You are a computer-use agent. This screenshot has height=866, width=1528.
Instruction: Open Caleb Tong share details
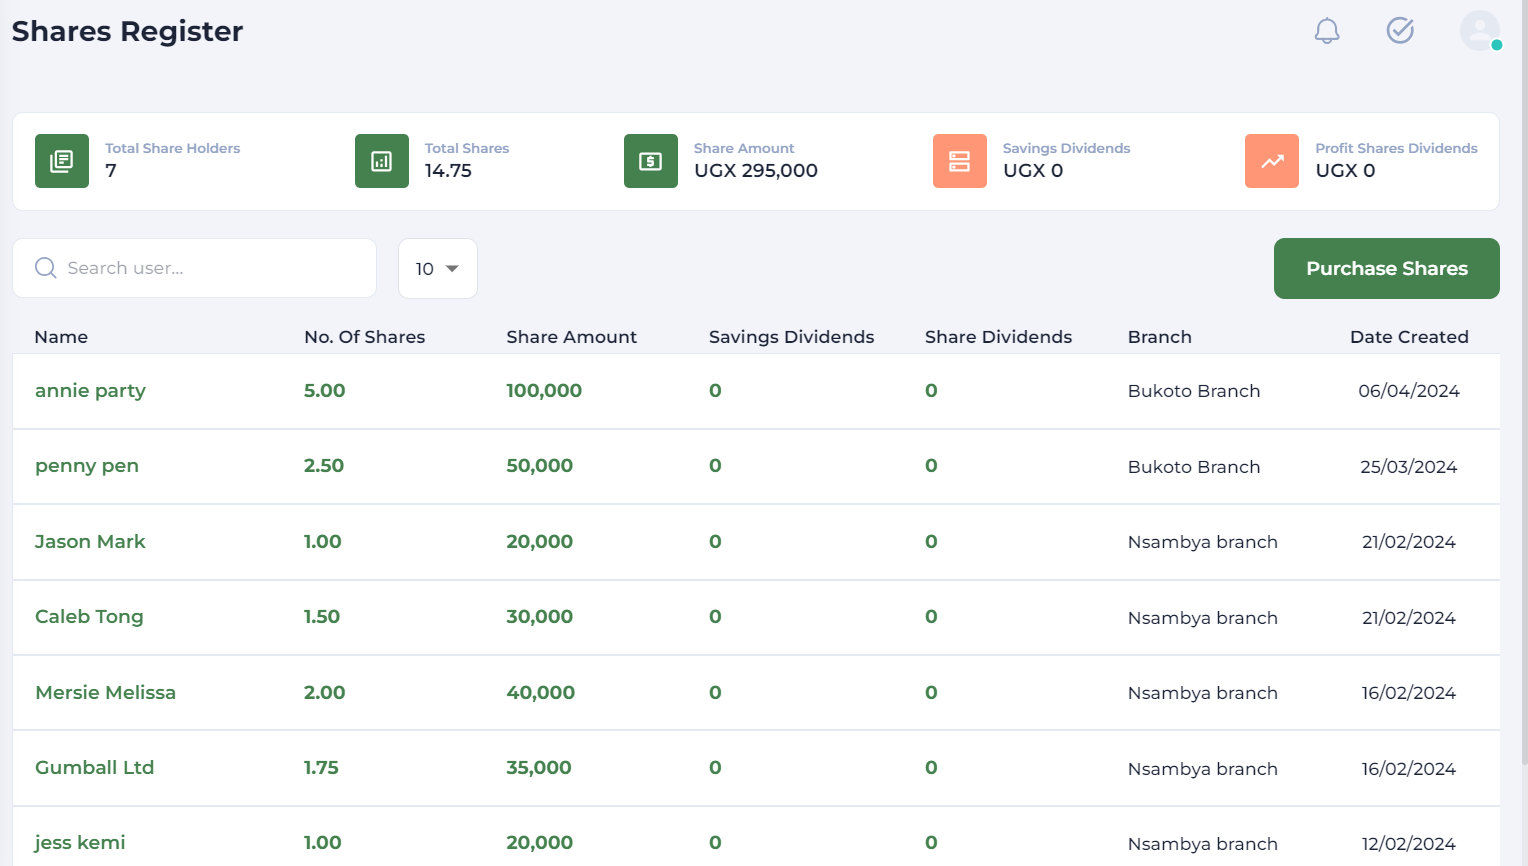click(x=89, y=617)
